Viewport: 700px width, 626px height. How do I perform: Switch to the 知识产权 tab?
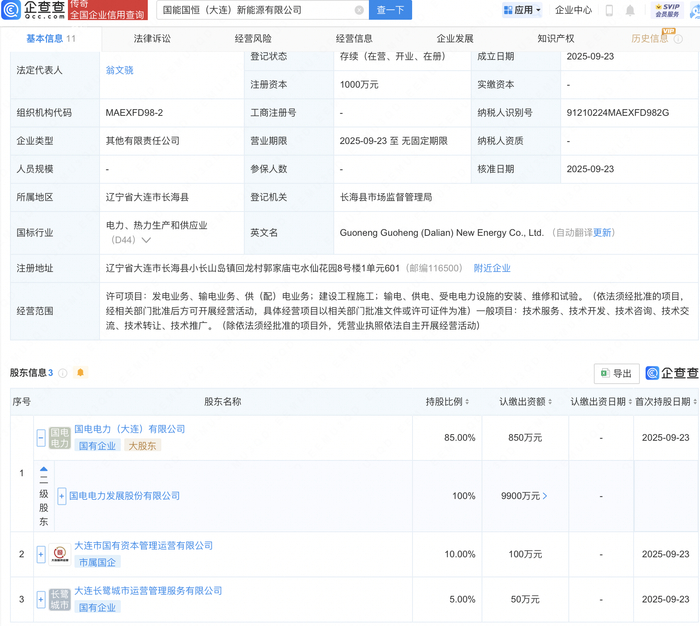[x=555, y=39]
